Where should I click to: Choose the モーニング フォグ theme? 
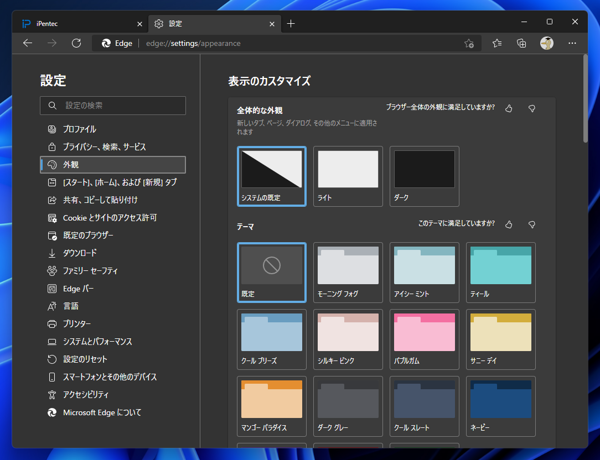(x=348, y=272)
